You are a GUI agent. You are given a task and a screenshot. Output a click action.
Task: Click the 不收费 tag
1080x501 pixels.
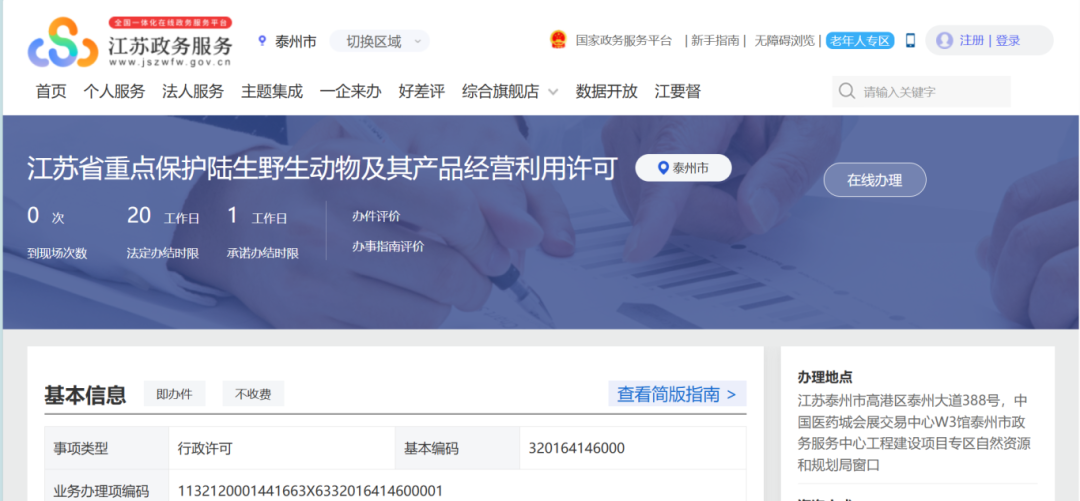(x=253, y=394)
